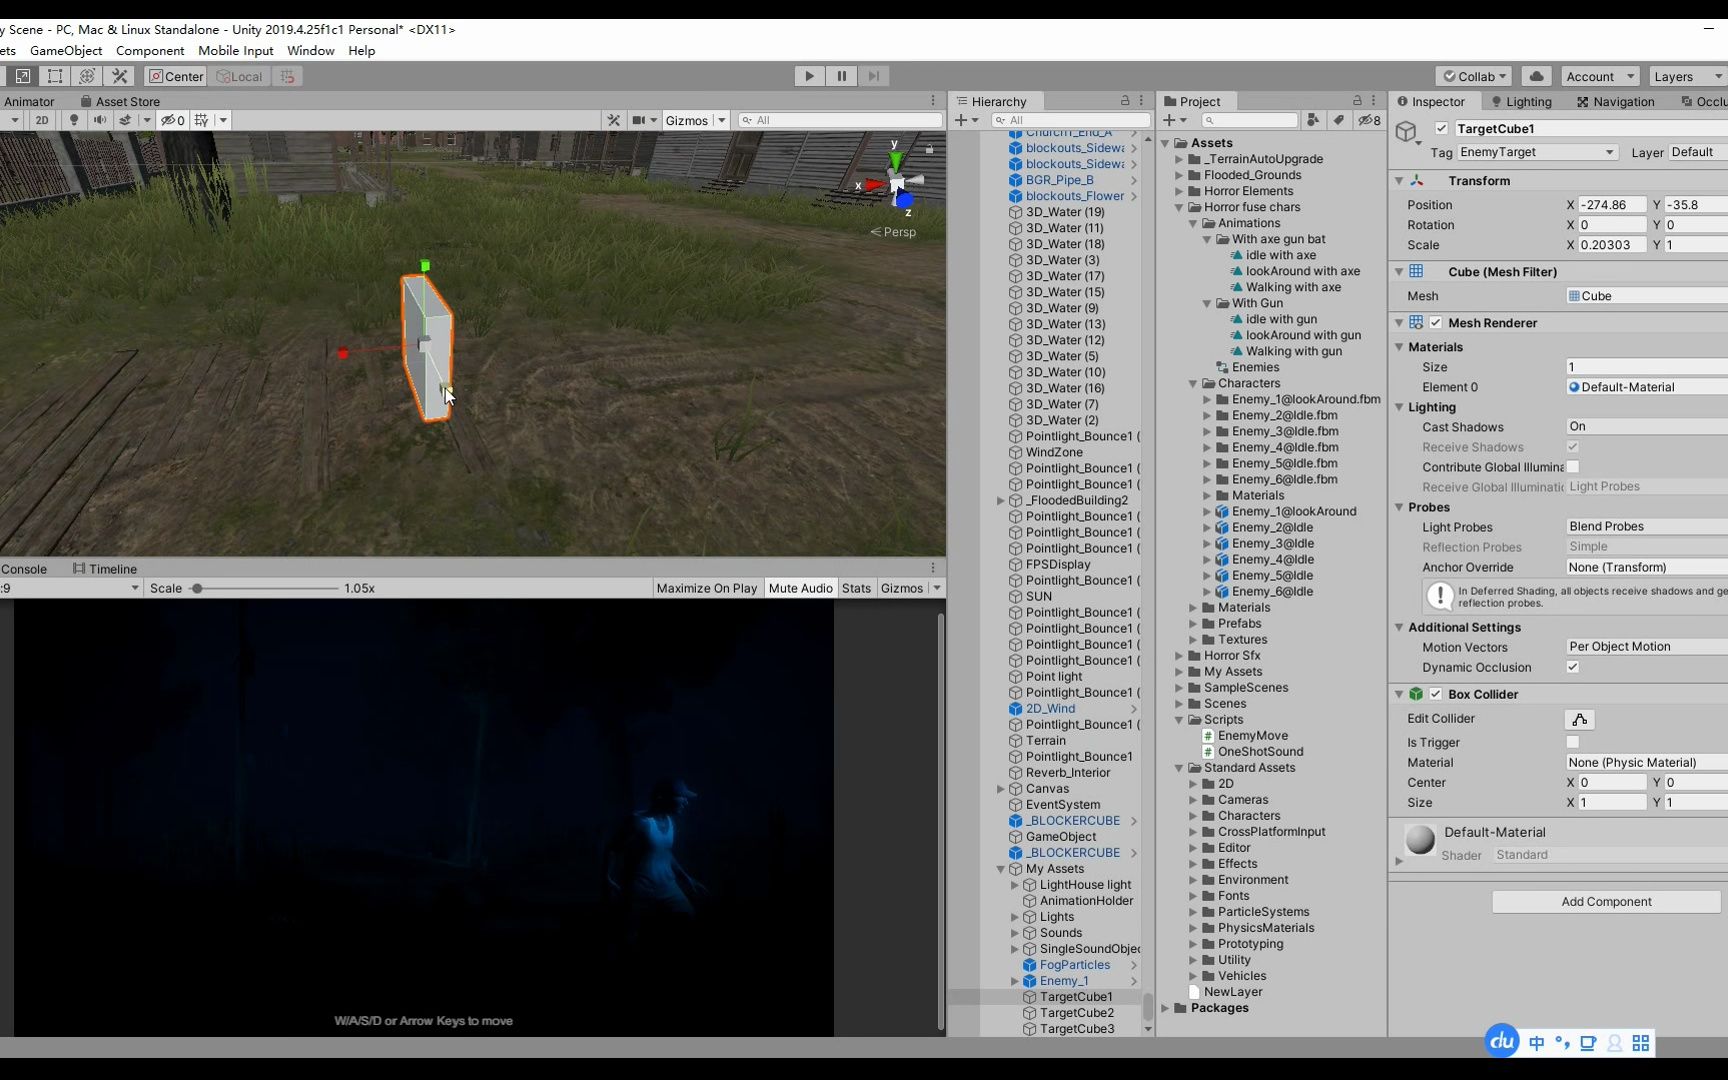Click the search by type icon in Project panel
The width and height of the screenshot is (1728, 1080).
[x=1313, y=120]
